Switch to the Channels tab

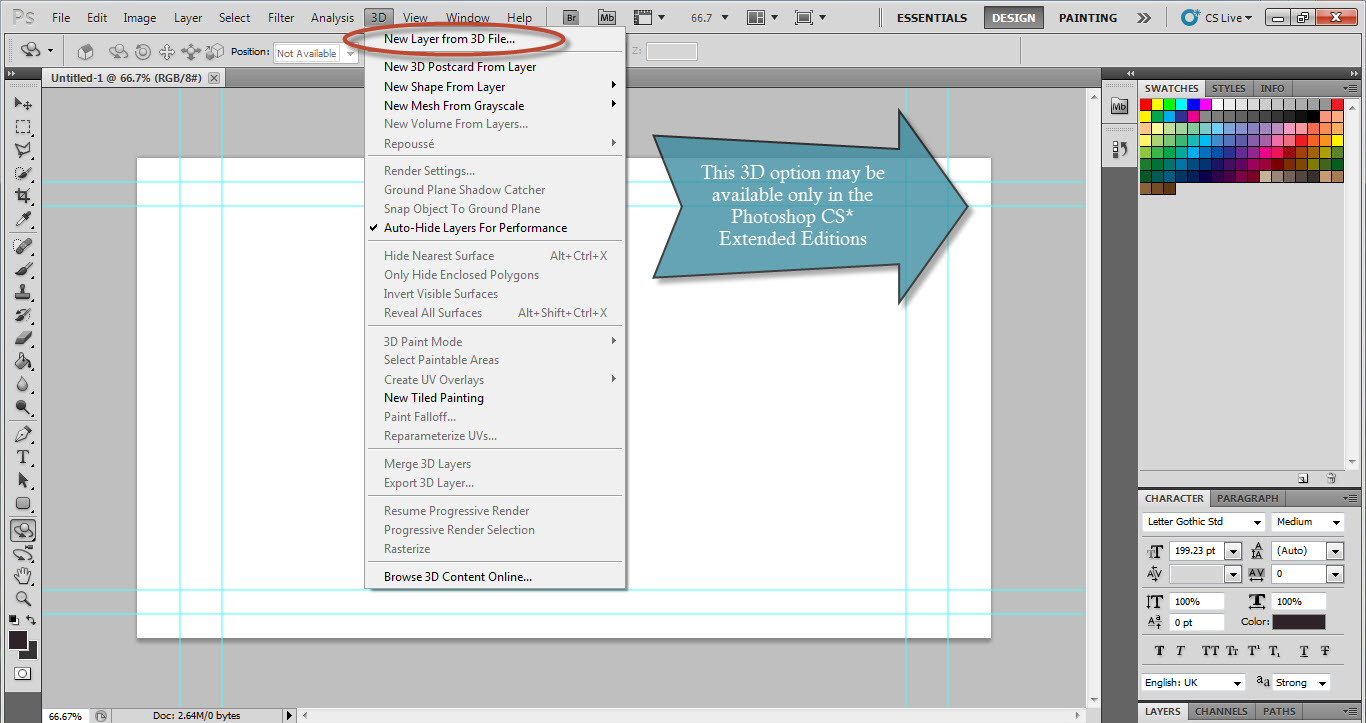[1221, 712]
